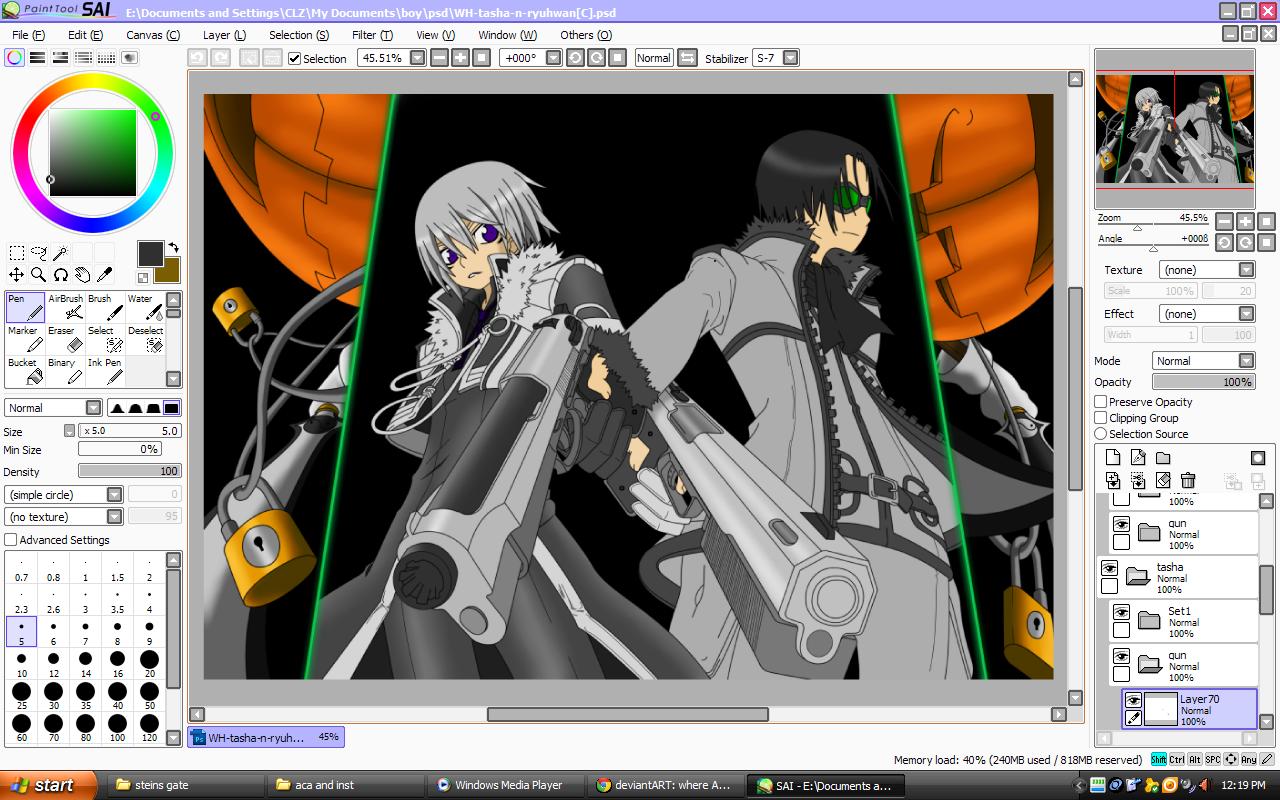Select the Brush tool

tap(105, 307)
